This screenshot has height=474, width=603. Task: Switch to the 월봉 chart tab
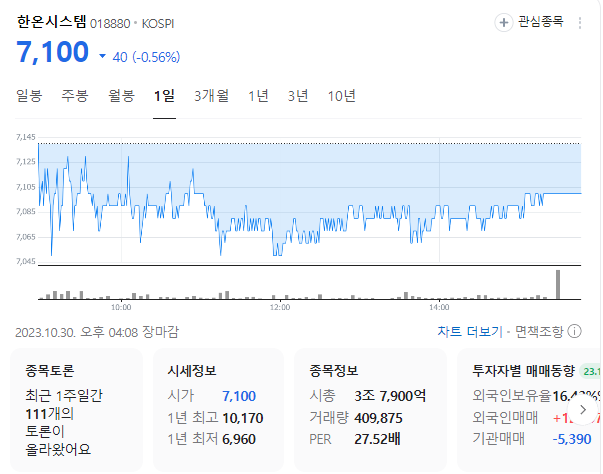coord(121,96)
